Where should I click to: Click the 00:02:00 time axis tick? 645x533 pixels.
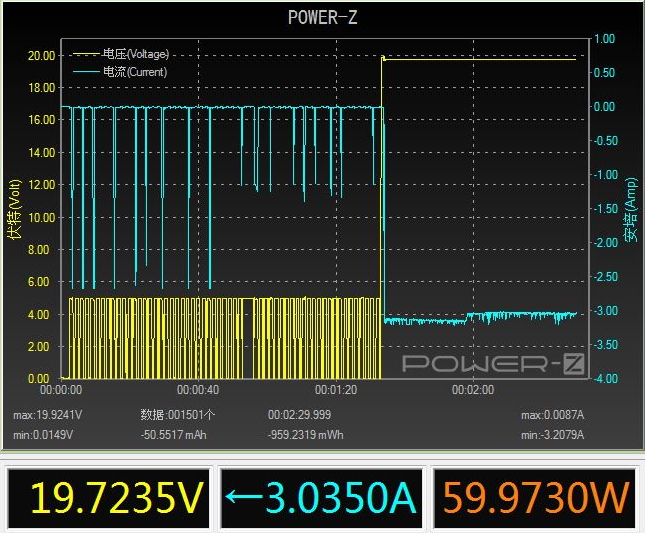(473, 390)
